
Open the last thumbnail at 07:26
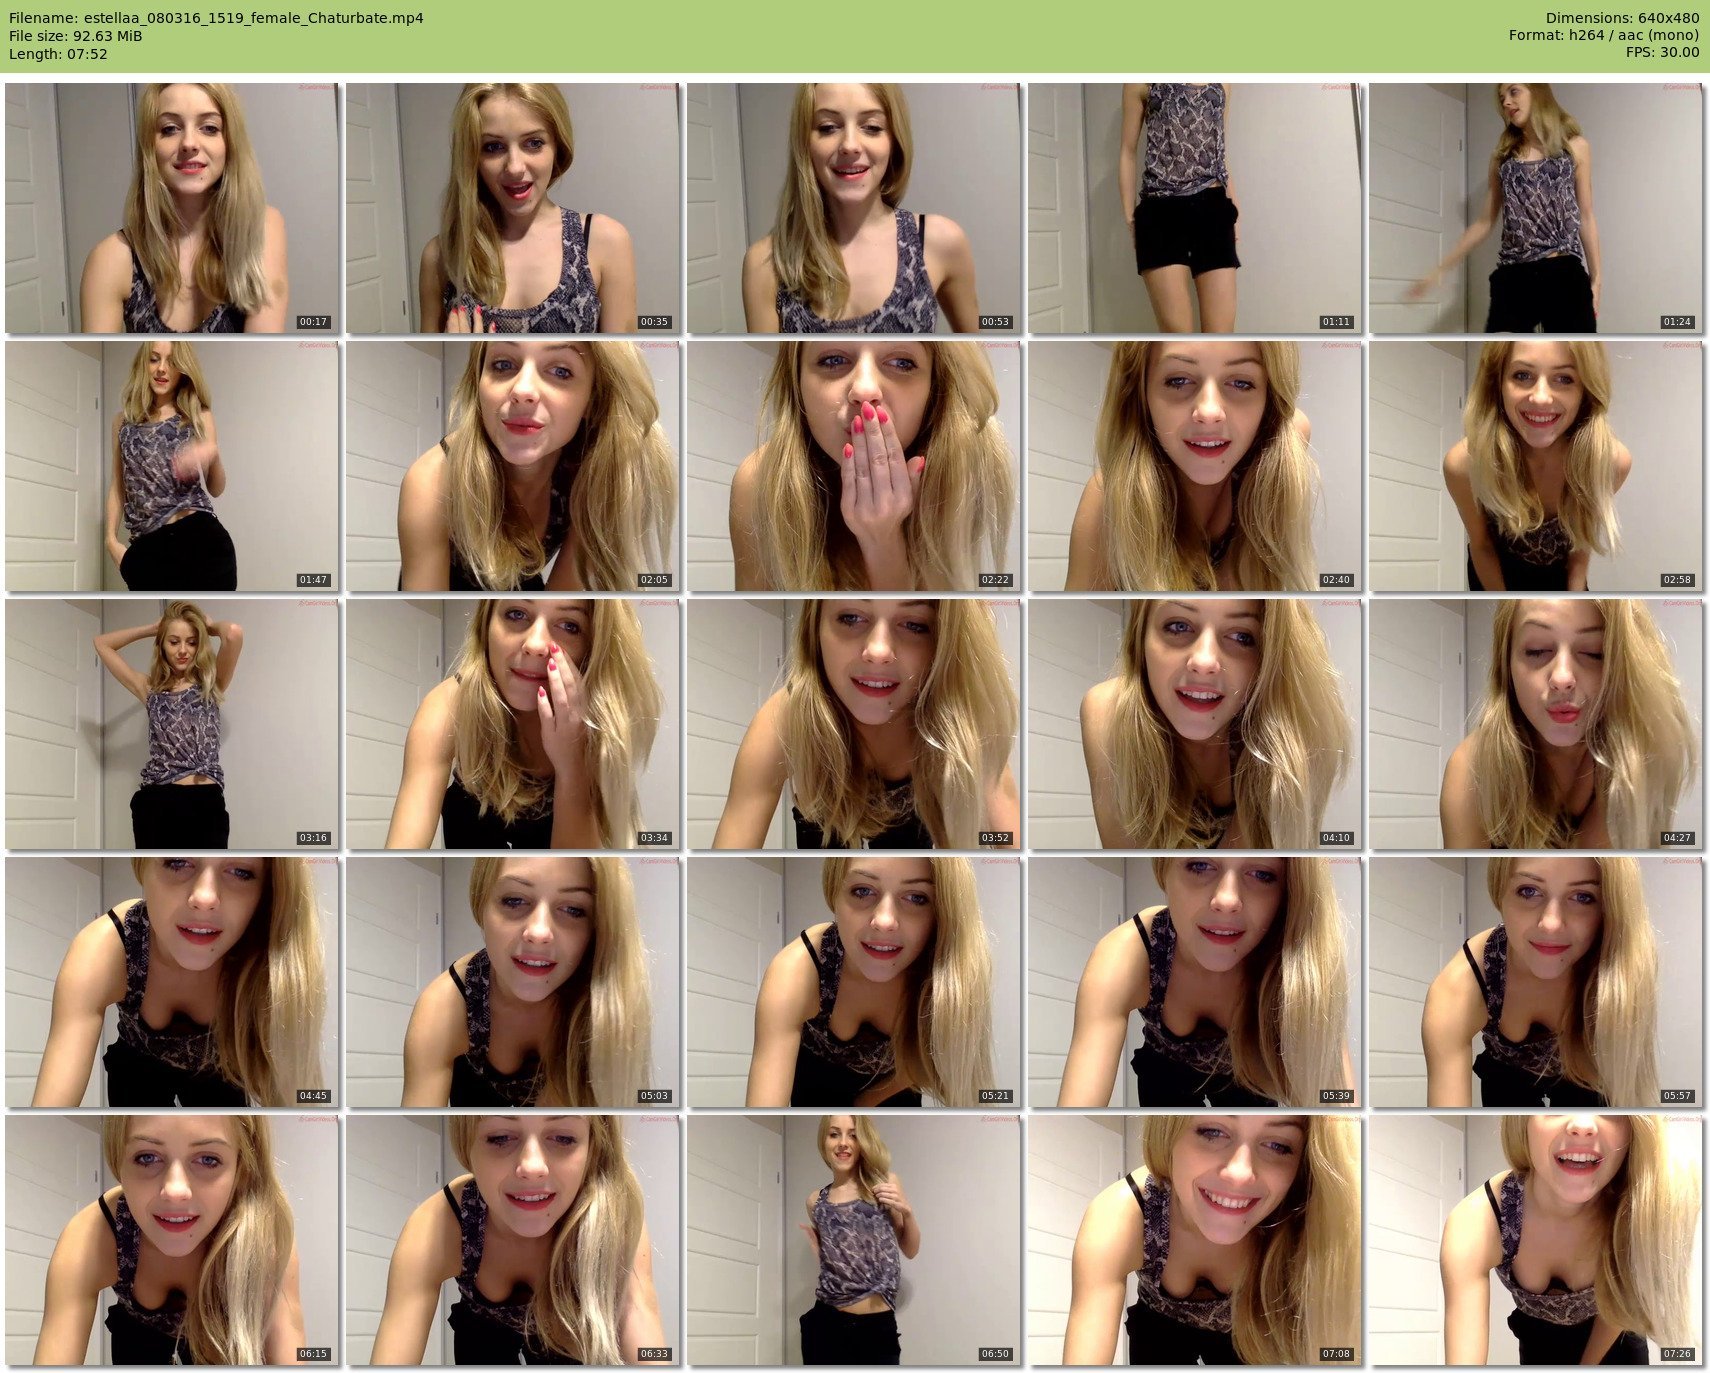1536,1240
